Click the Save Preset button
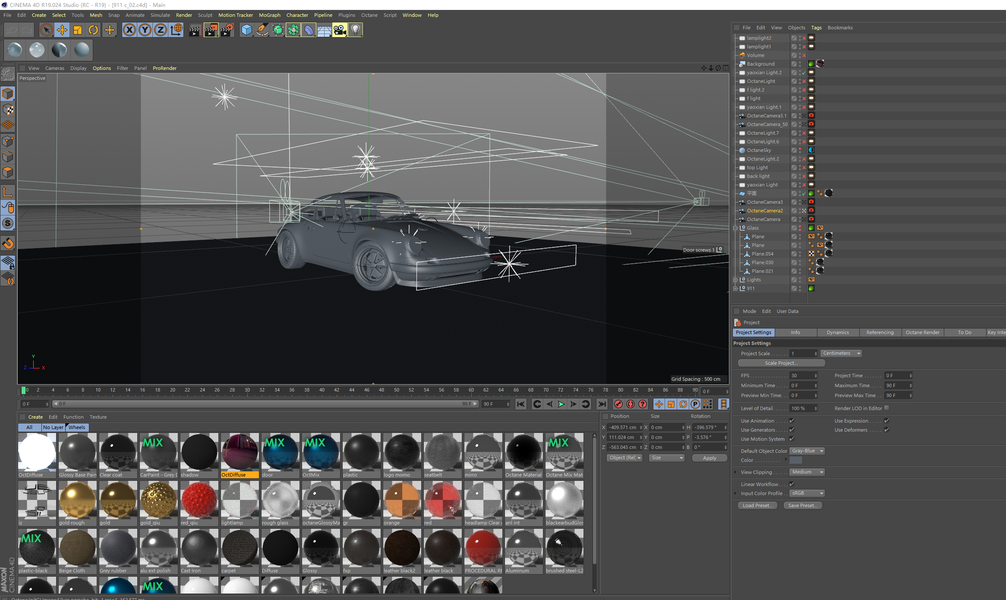The width and height of the screenshot is (1006, 600). (x=802, y=506)
